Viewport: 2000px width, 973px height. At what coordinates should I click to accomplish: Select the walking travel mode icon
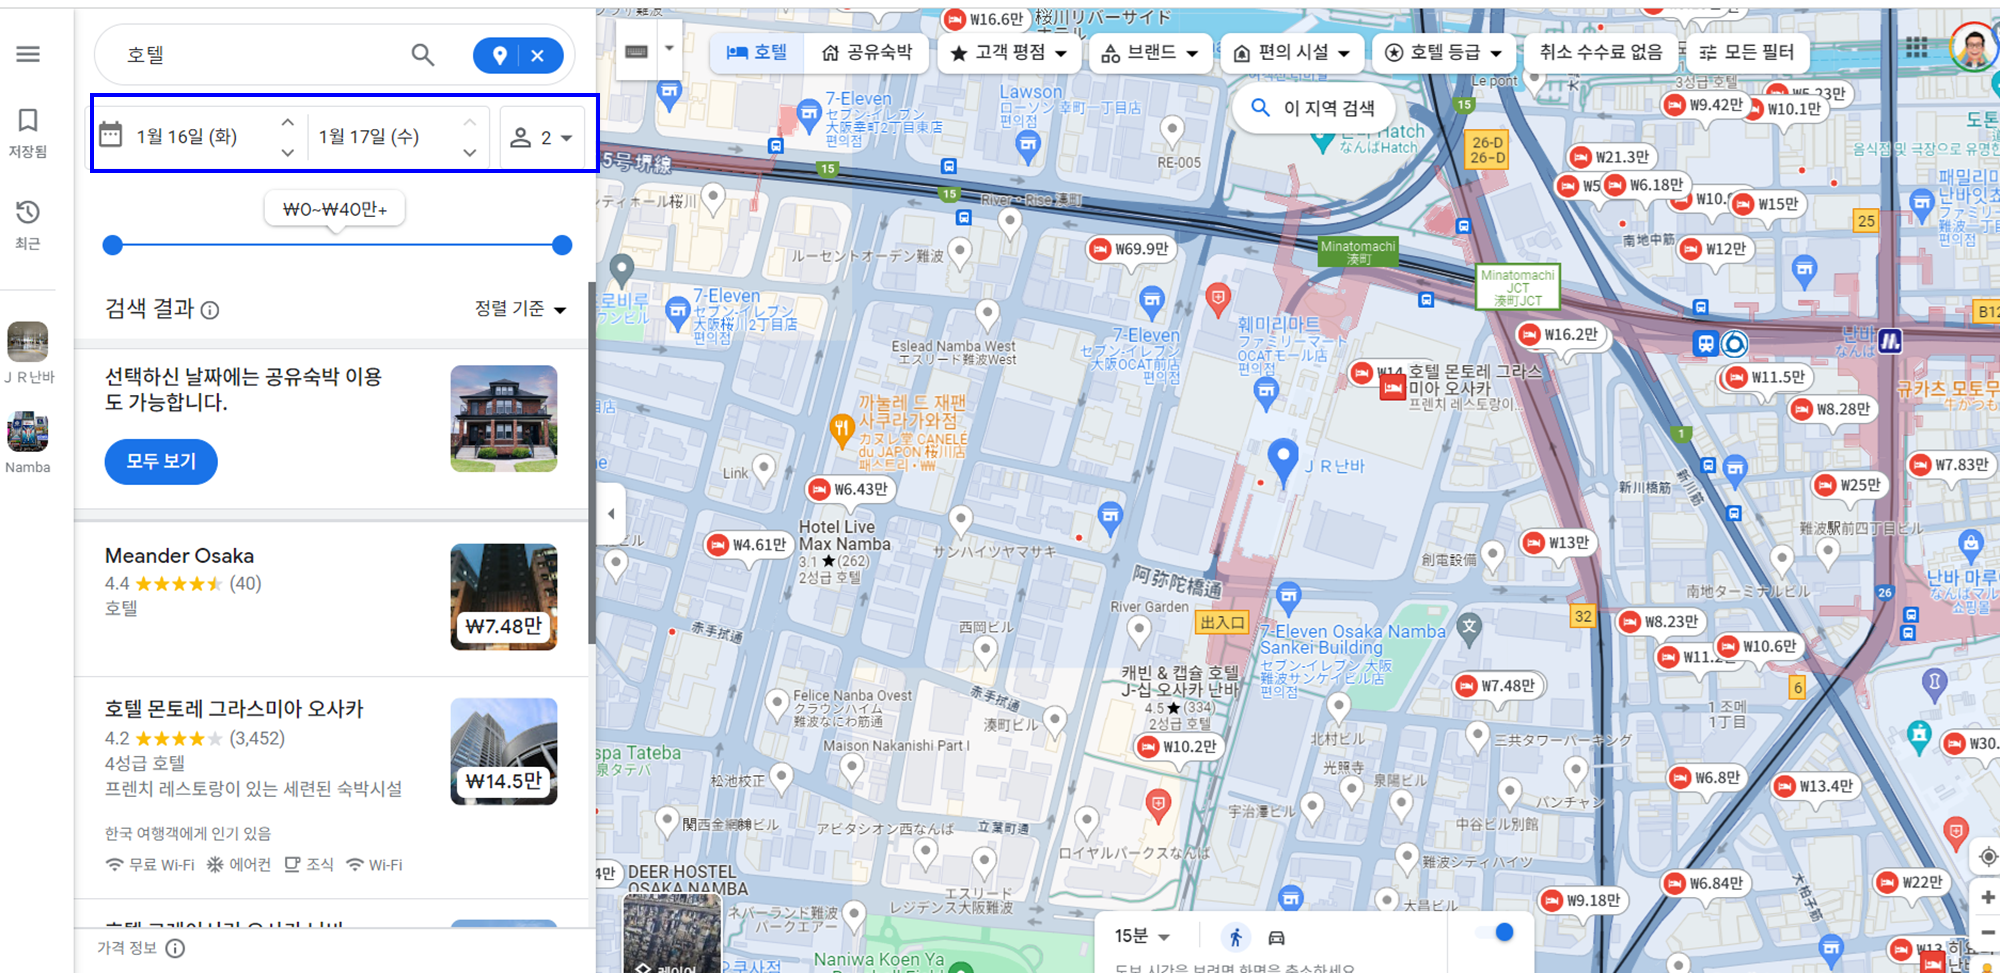1236,937
